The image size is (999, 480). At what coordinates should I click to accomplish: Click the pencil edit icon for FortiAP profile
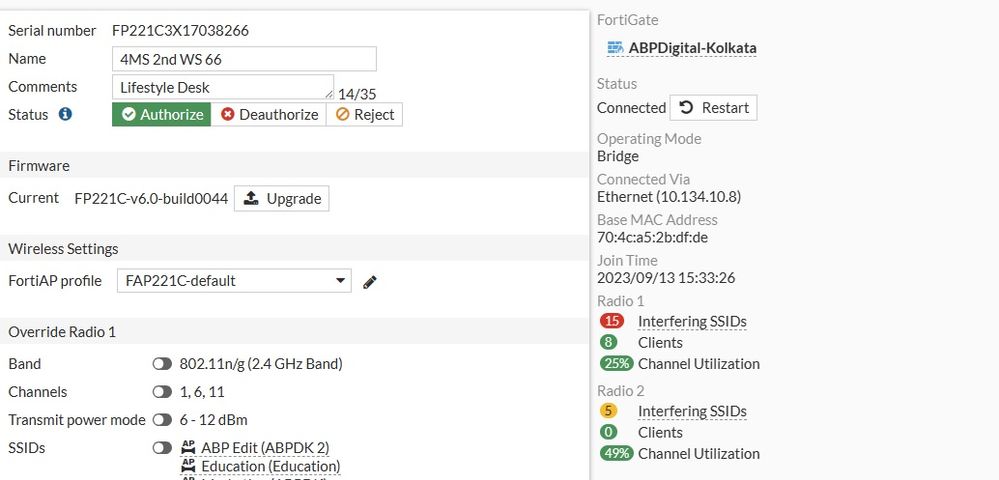pyautogui.click(x=370, y=282)
